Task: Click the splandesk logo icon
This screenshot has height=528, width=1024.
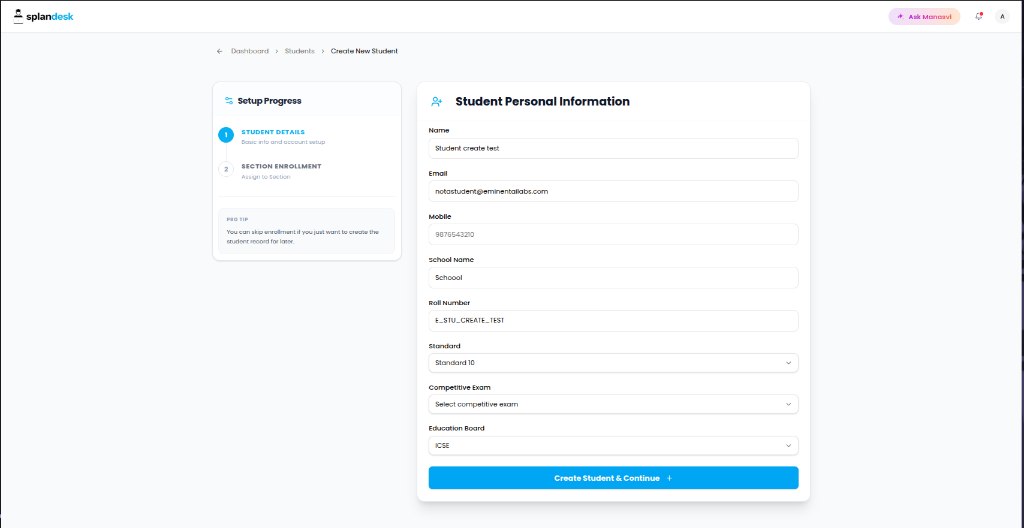Action: click(18, 16)
